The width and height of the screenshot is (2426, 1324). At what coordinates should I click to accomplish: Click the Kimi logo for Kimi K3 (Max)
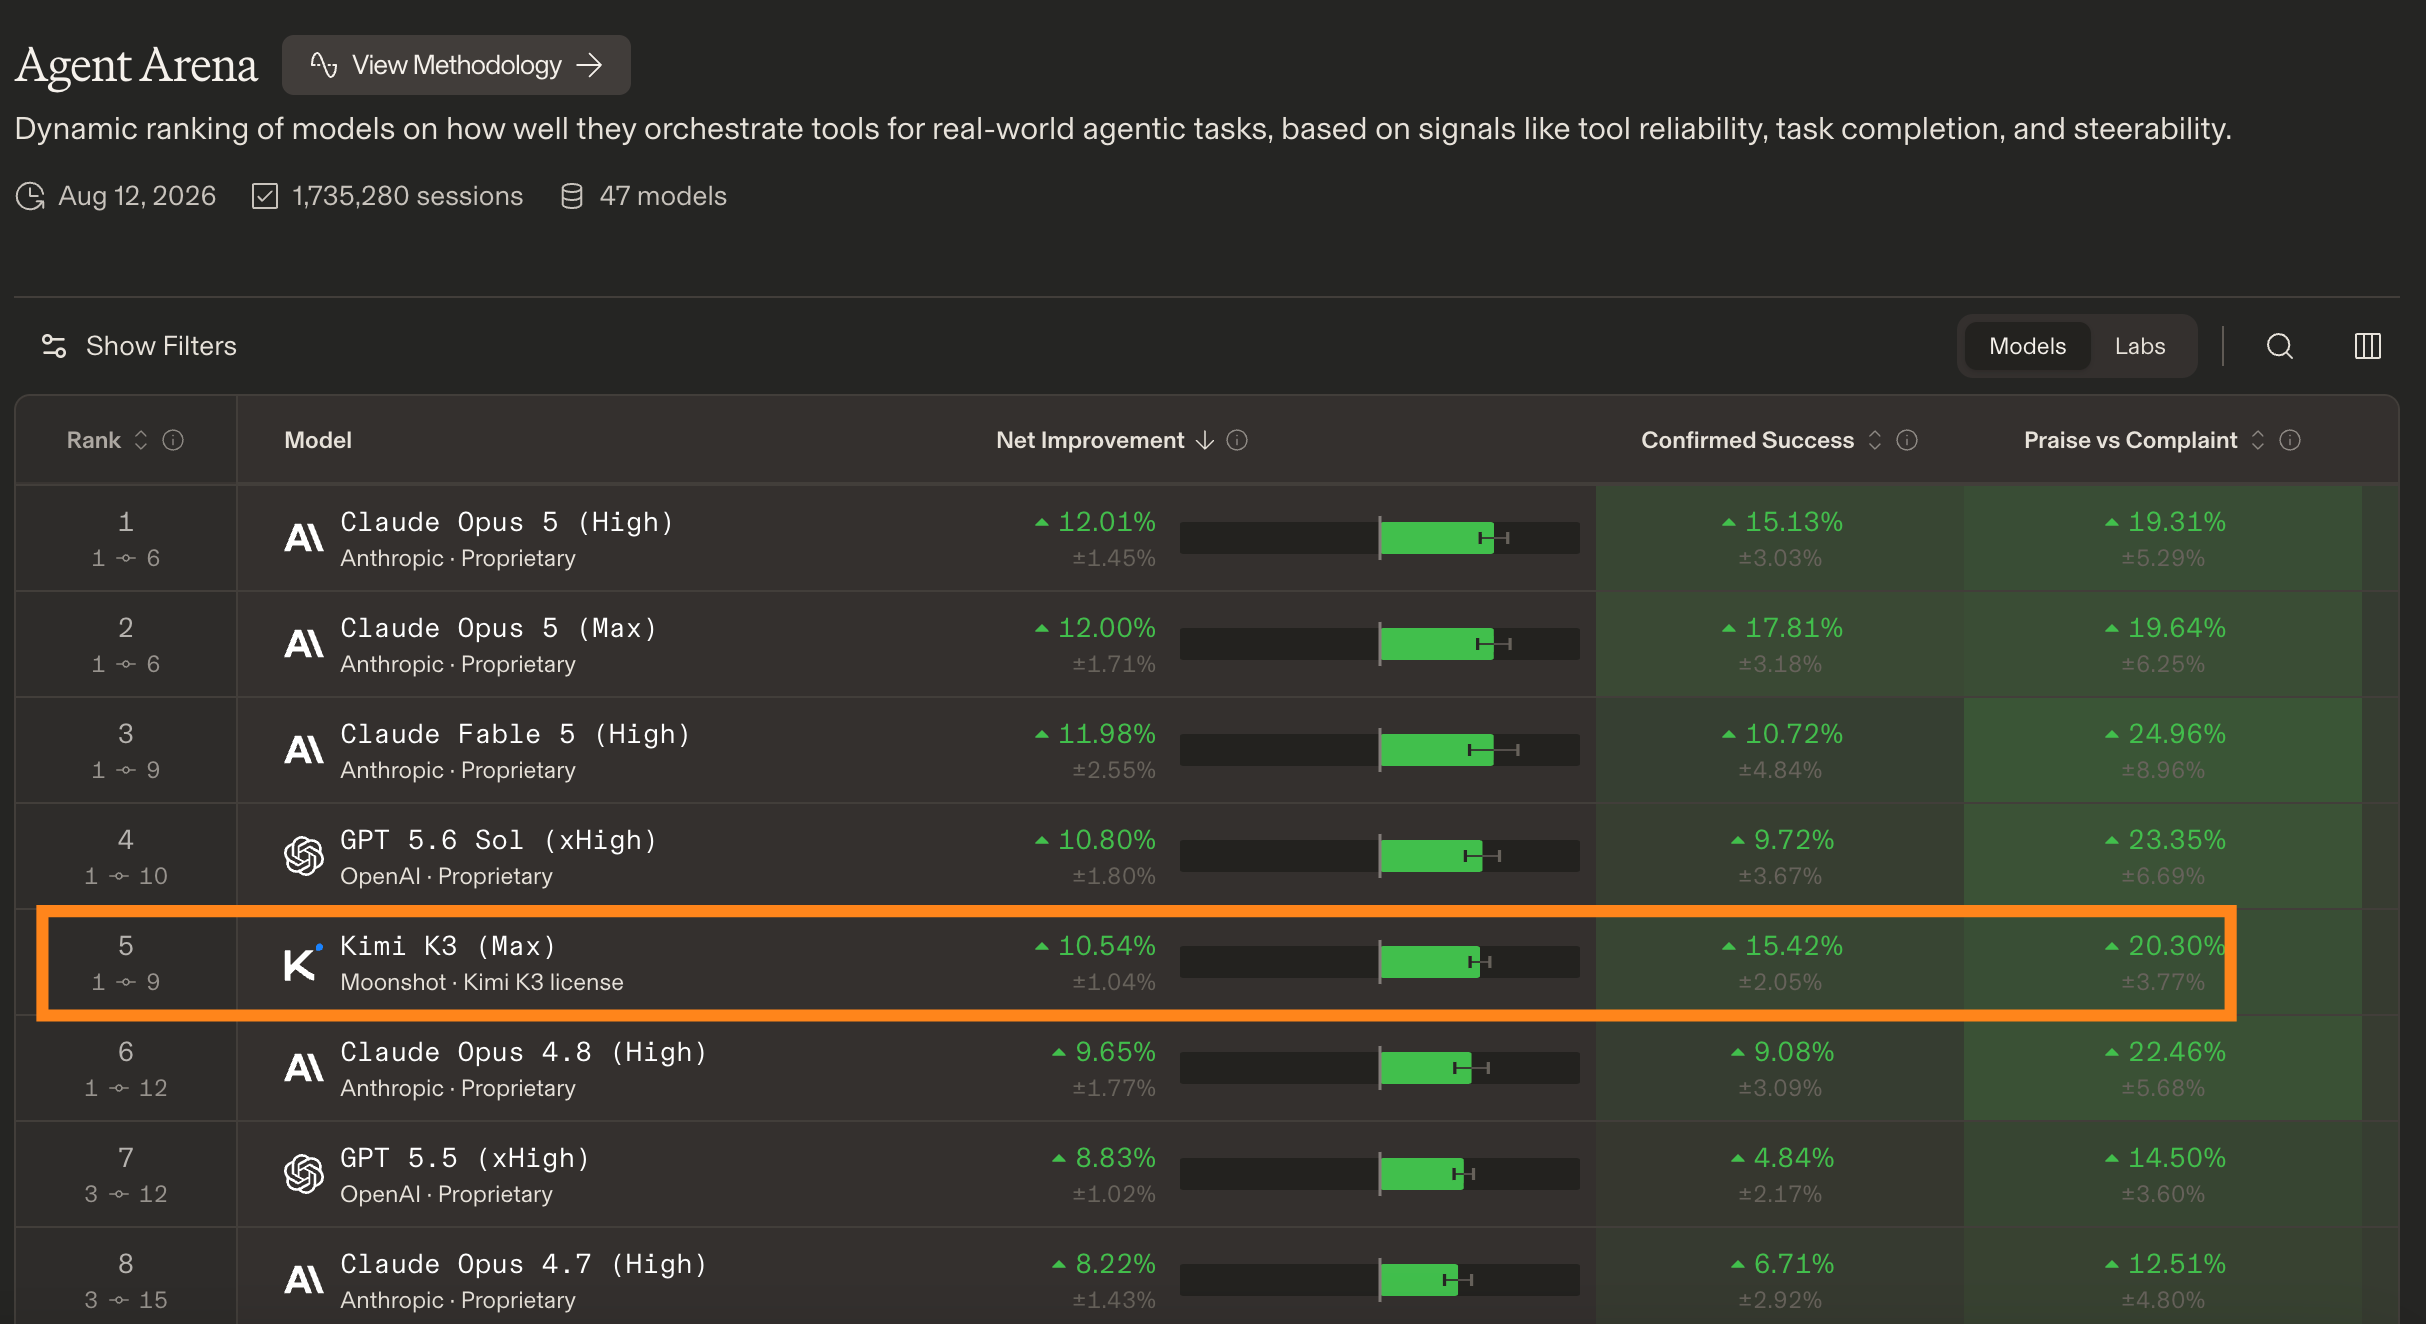304,962
